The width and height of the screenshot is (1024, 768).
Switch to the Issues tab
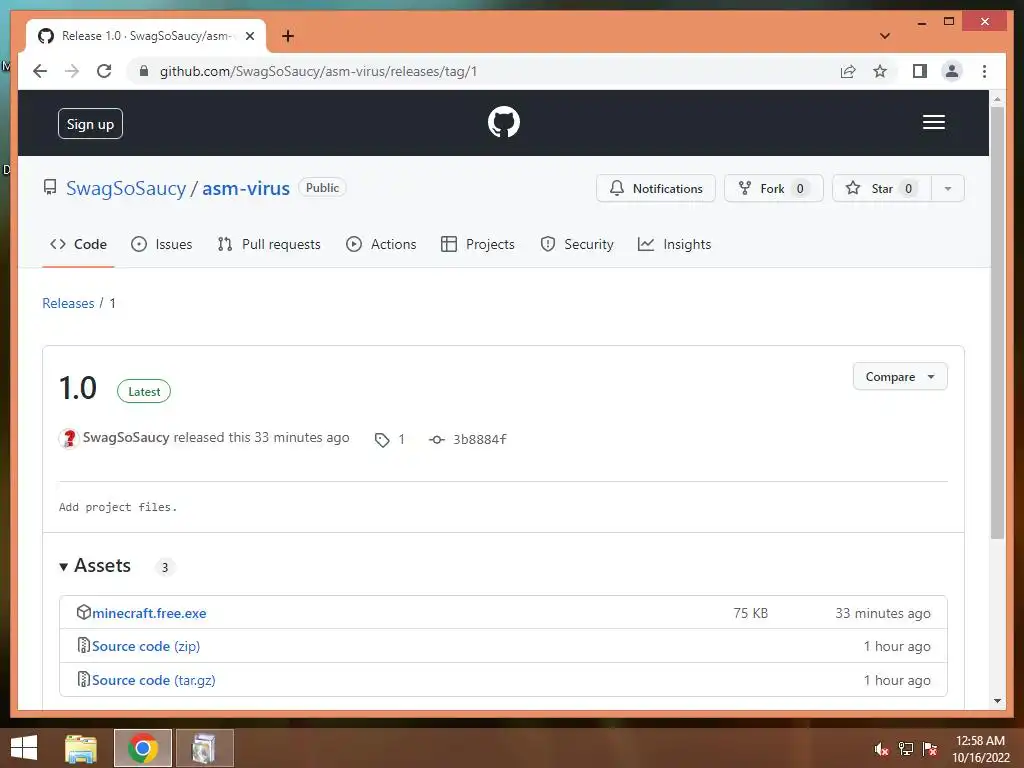point(161,244)
